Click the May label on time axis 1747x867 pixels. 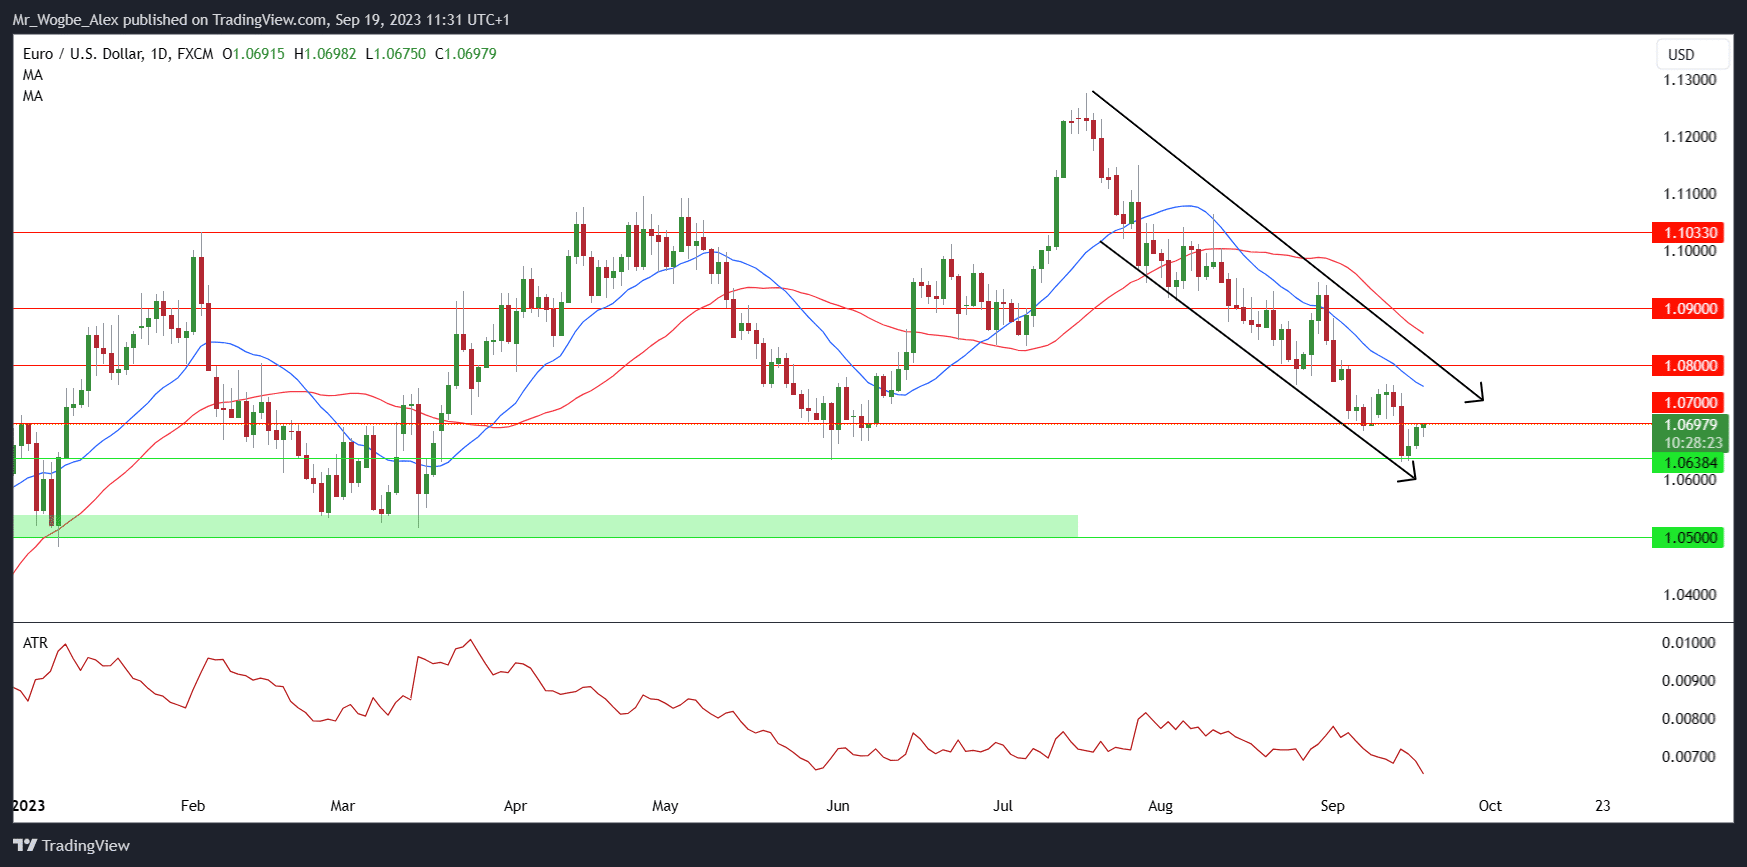(x=665, y=806)
